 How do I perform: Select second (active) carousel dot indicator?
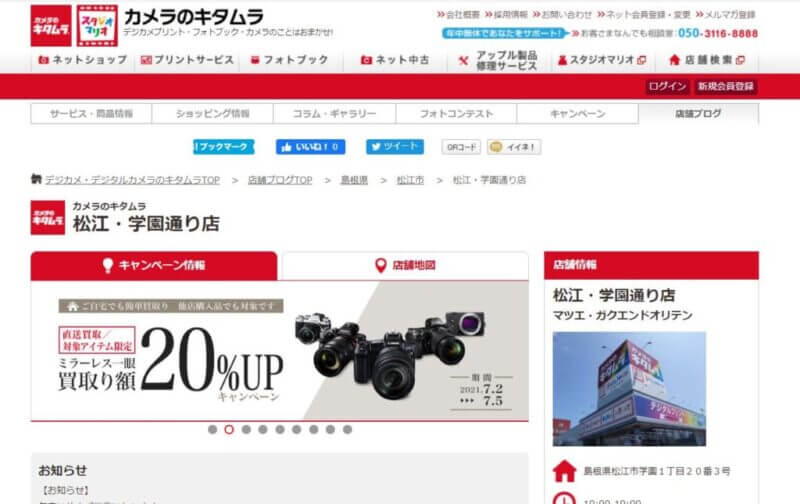click(x=229, y=430)
